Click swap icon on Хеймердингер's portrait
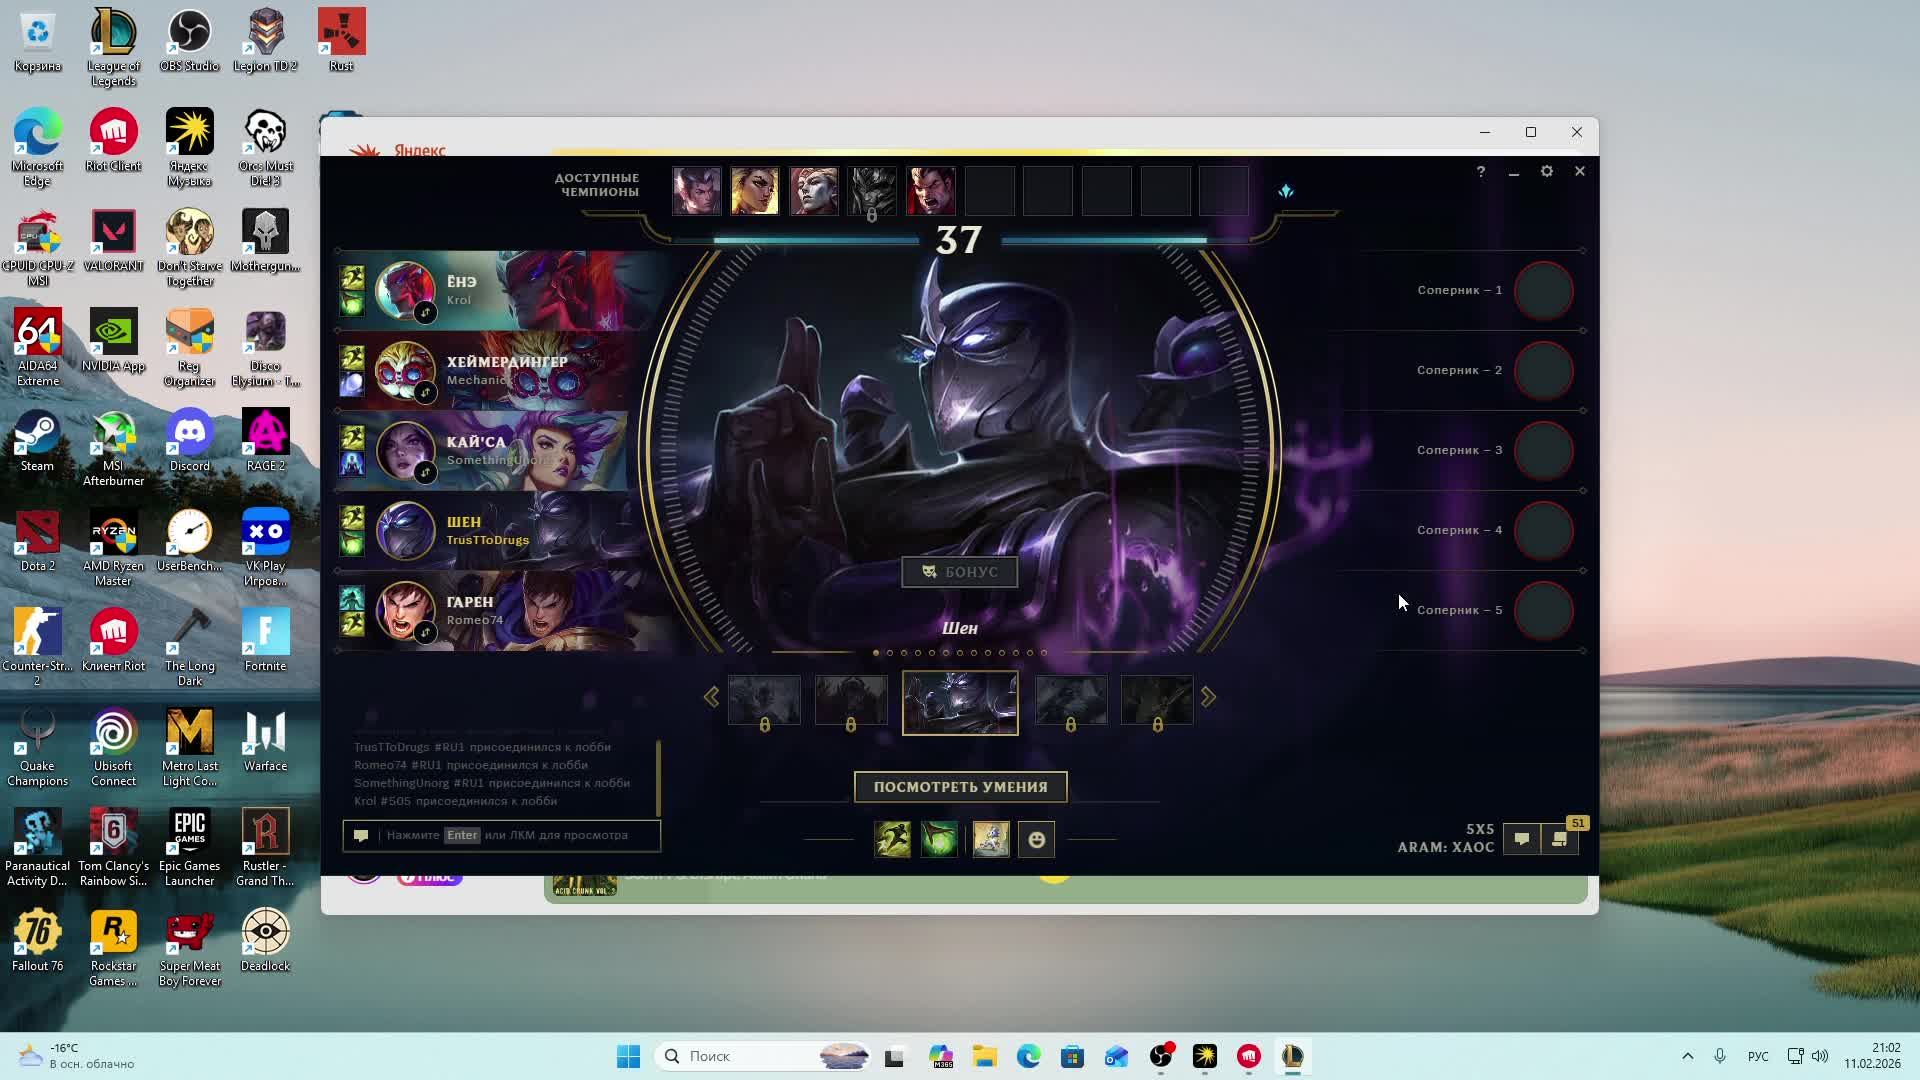This screenshot has height=1080, width=1920. 425,393
